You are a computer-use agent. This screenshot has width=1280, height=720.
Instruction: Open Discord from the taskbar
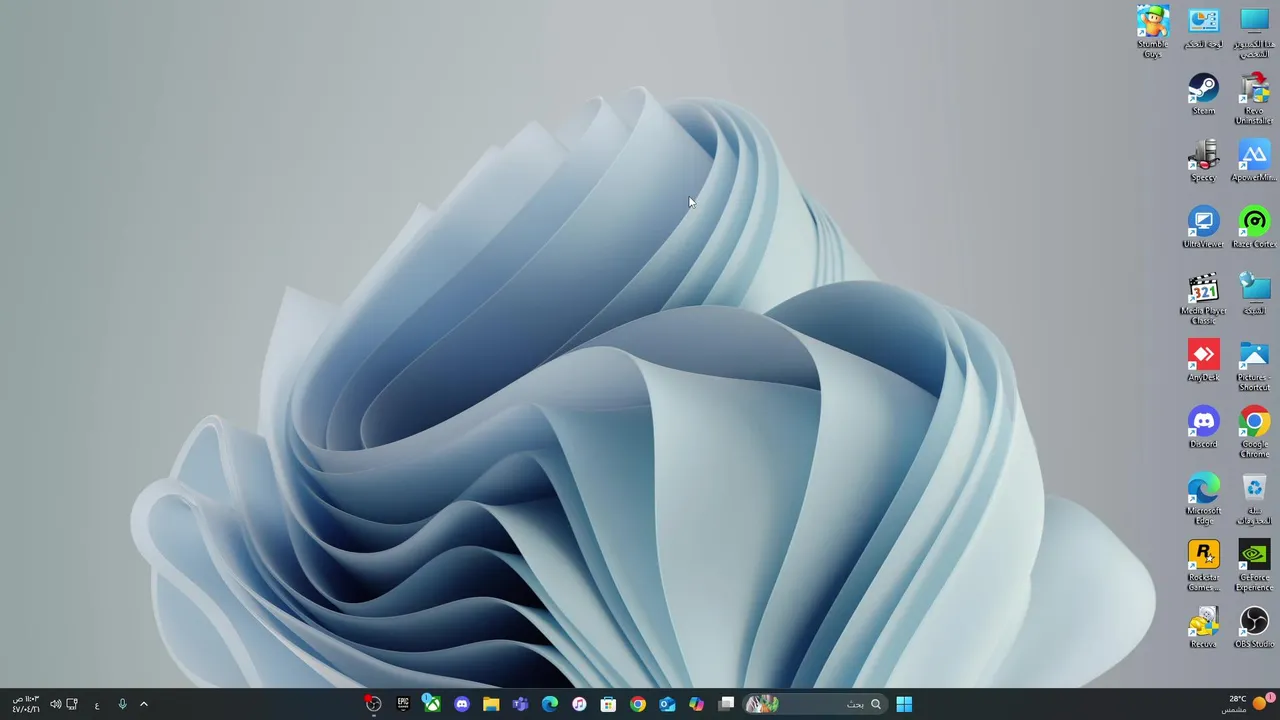[461, 704]
